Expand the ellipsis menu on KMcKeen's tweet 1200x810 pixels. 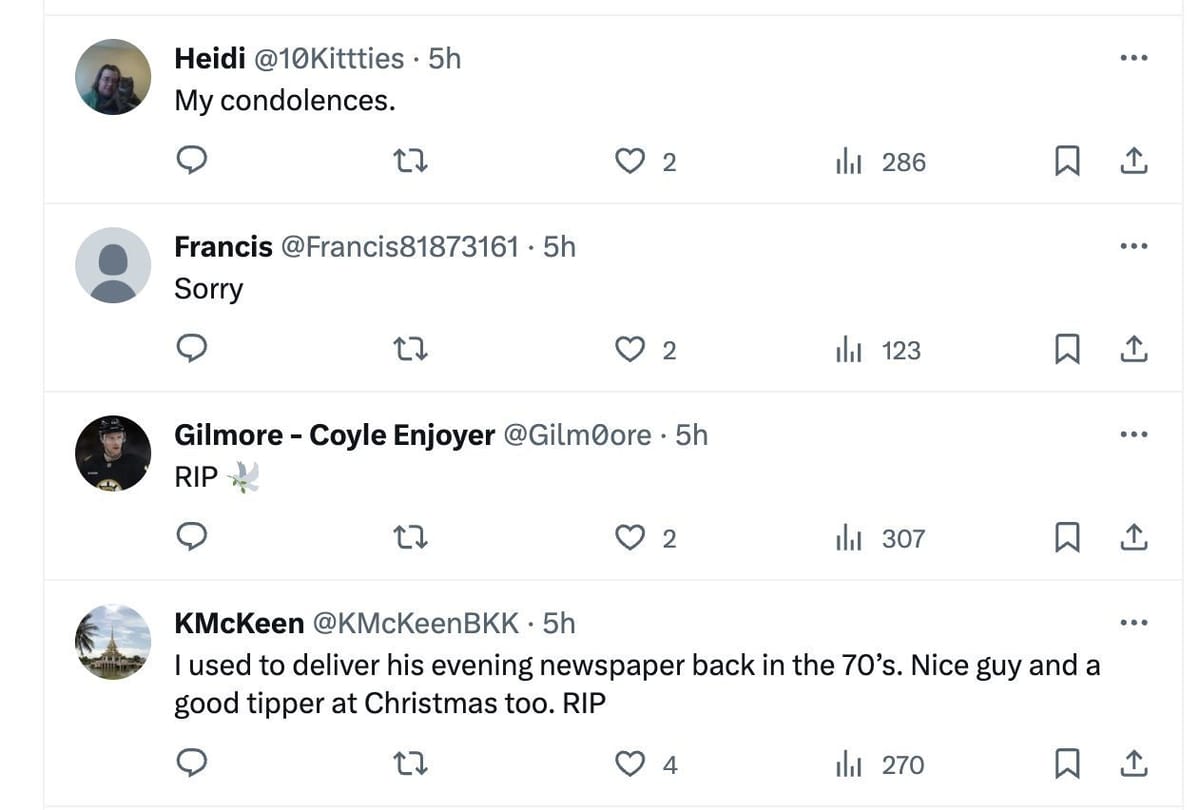(1133, 623)
